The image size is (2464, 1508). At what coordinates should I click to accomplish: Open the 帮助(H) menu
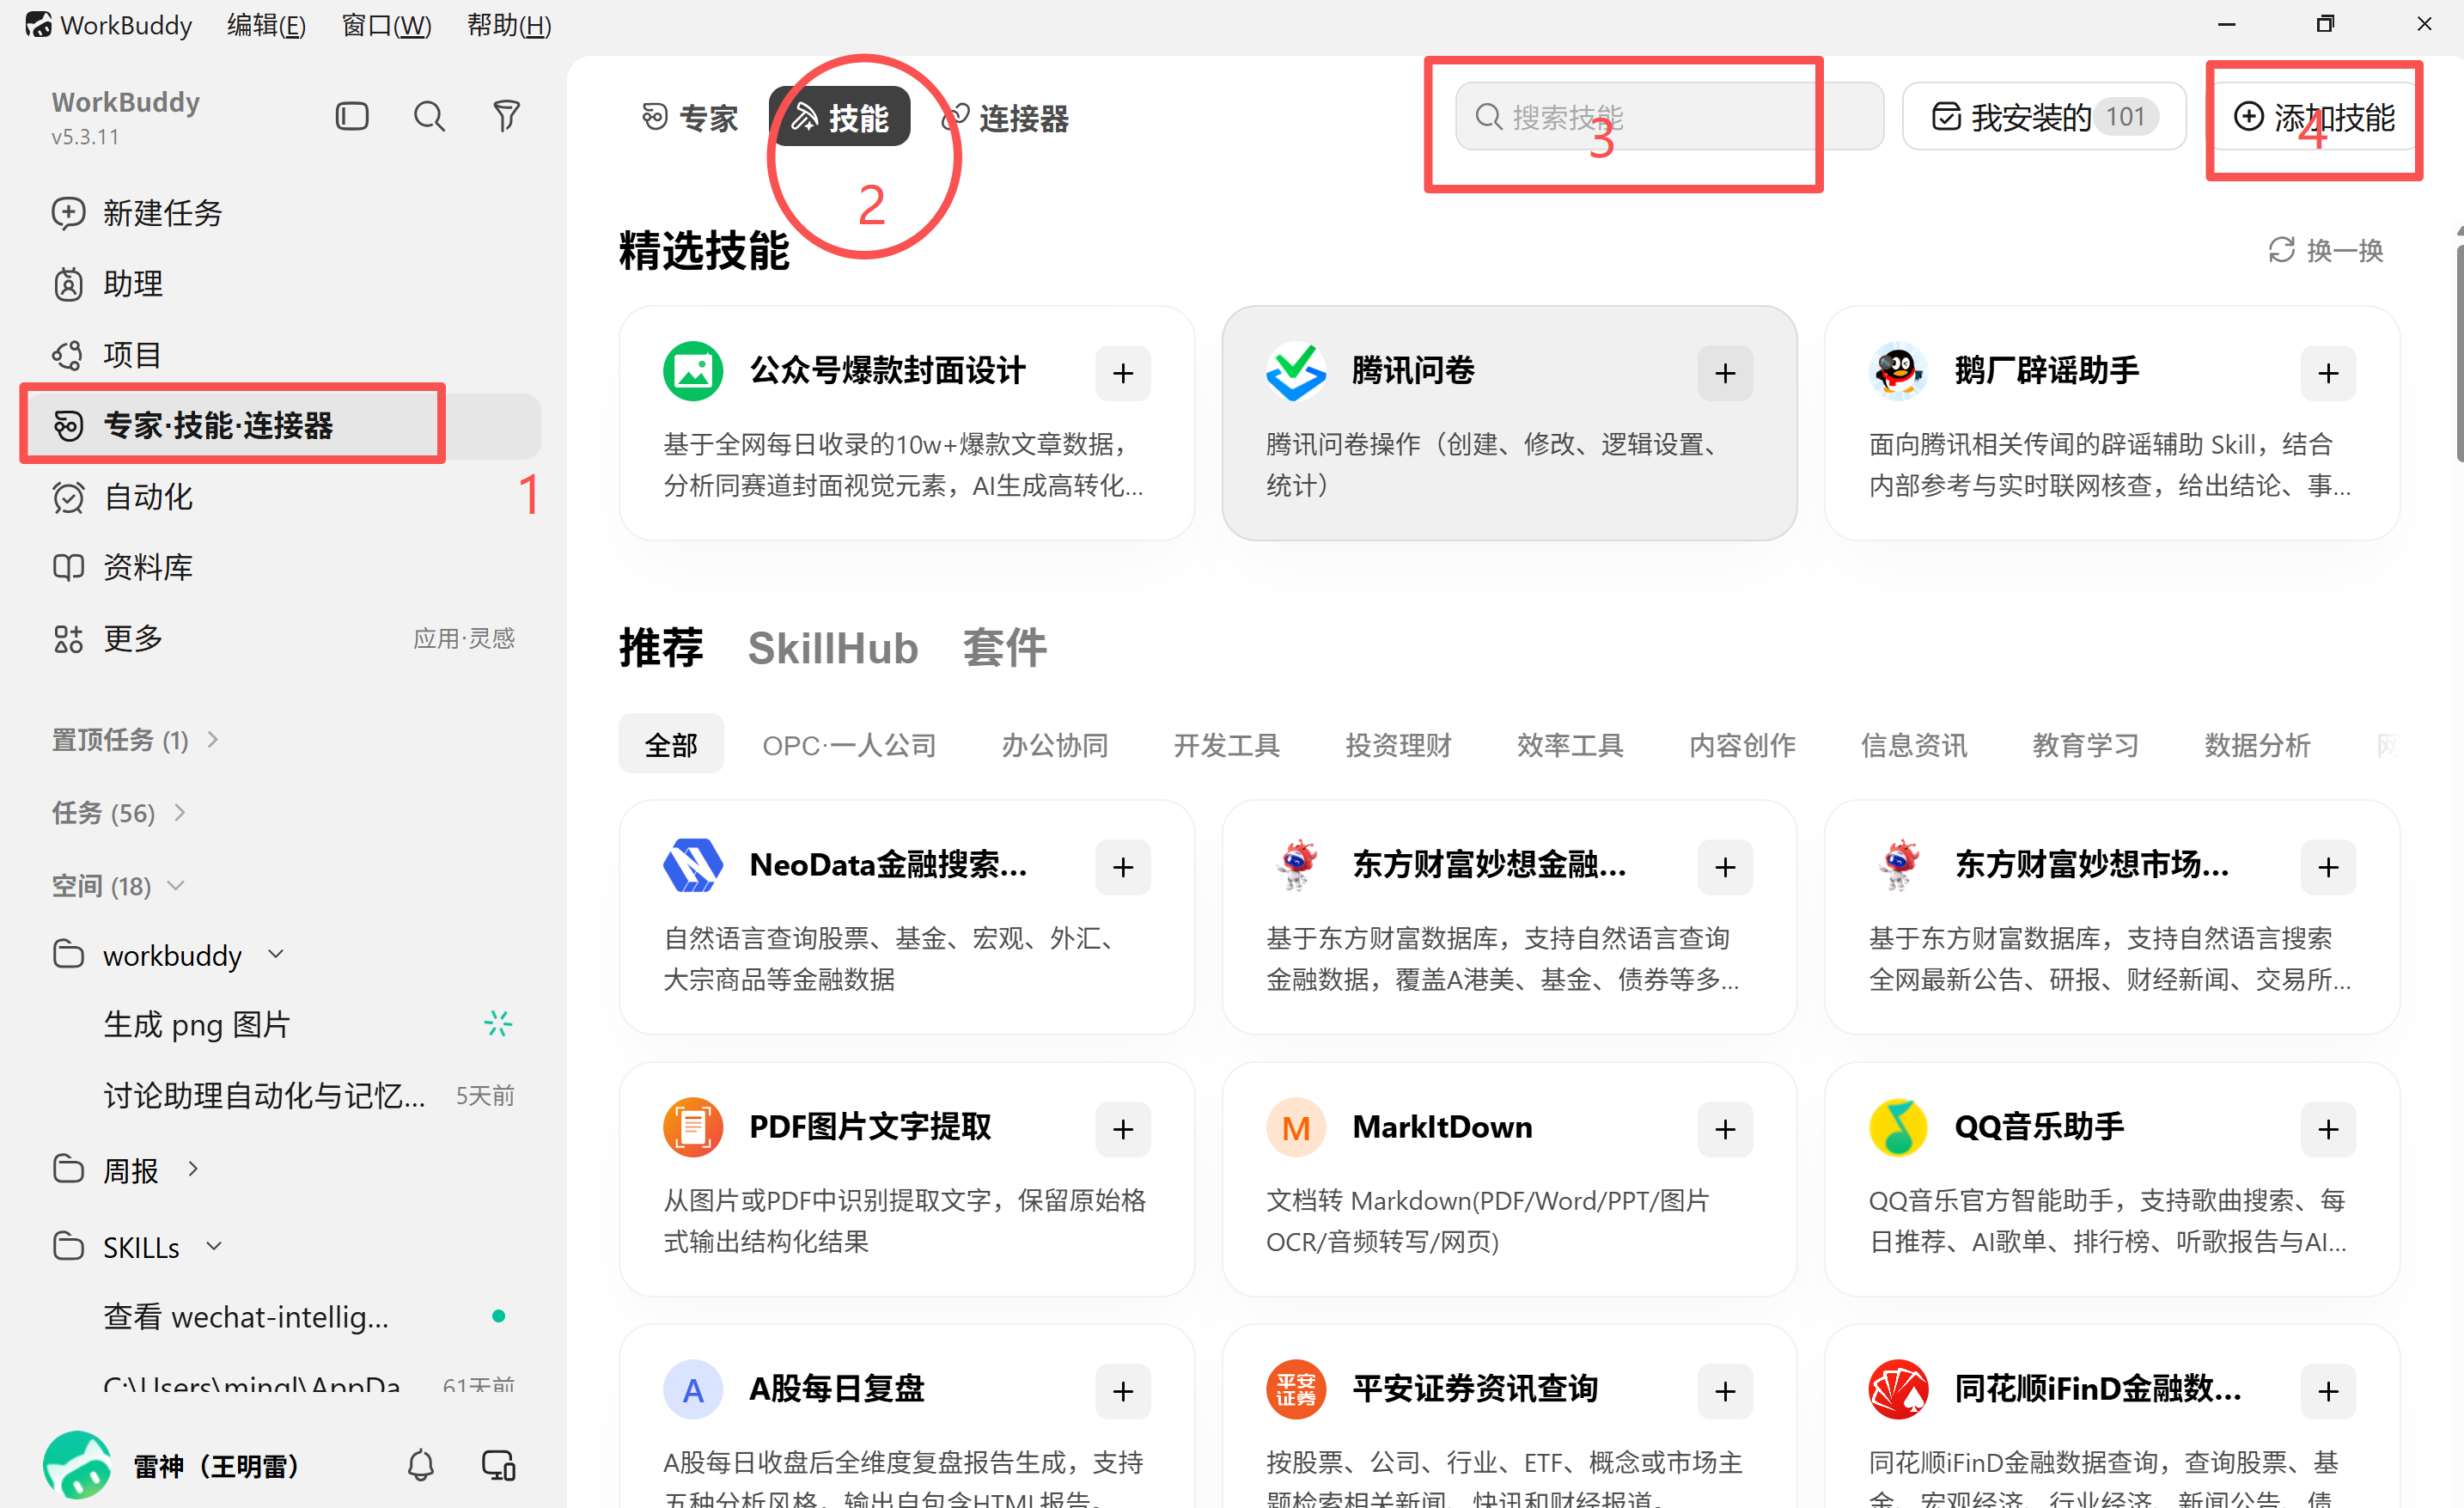tap(509, 25)
